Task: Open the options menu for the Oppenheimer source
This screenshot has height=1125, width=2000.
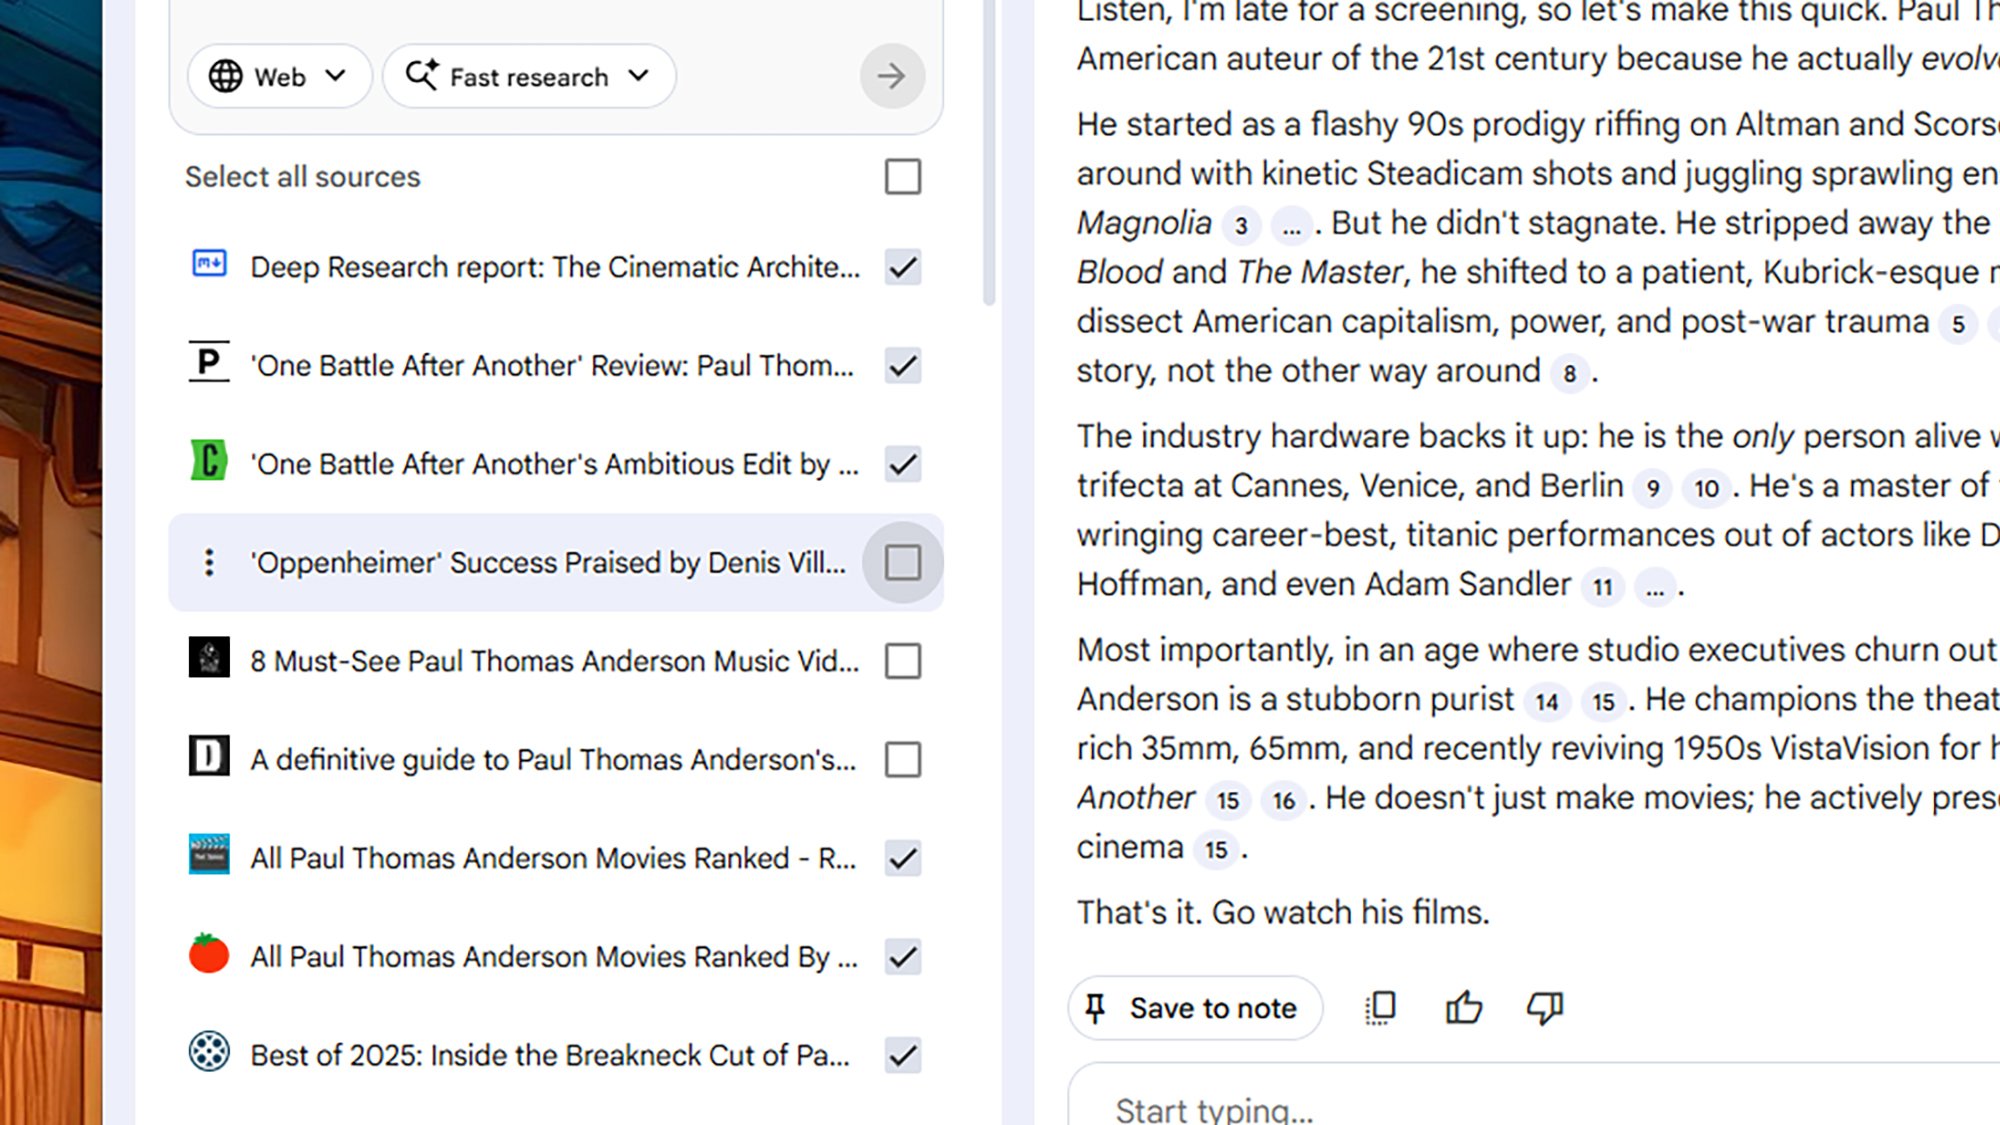Action: coord(207,563)
